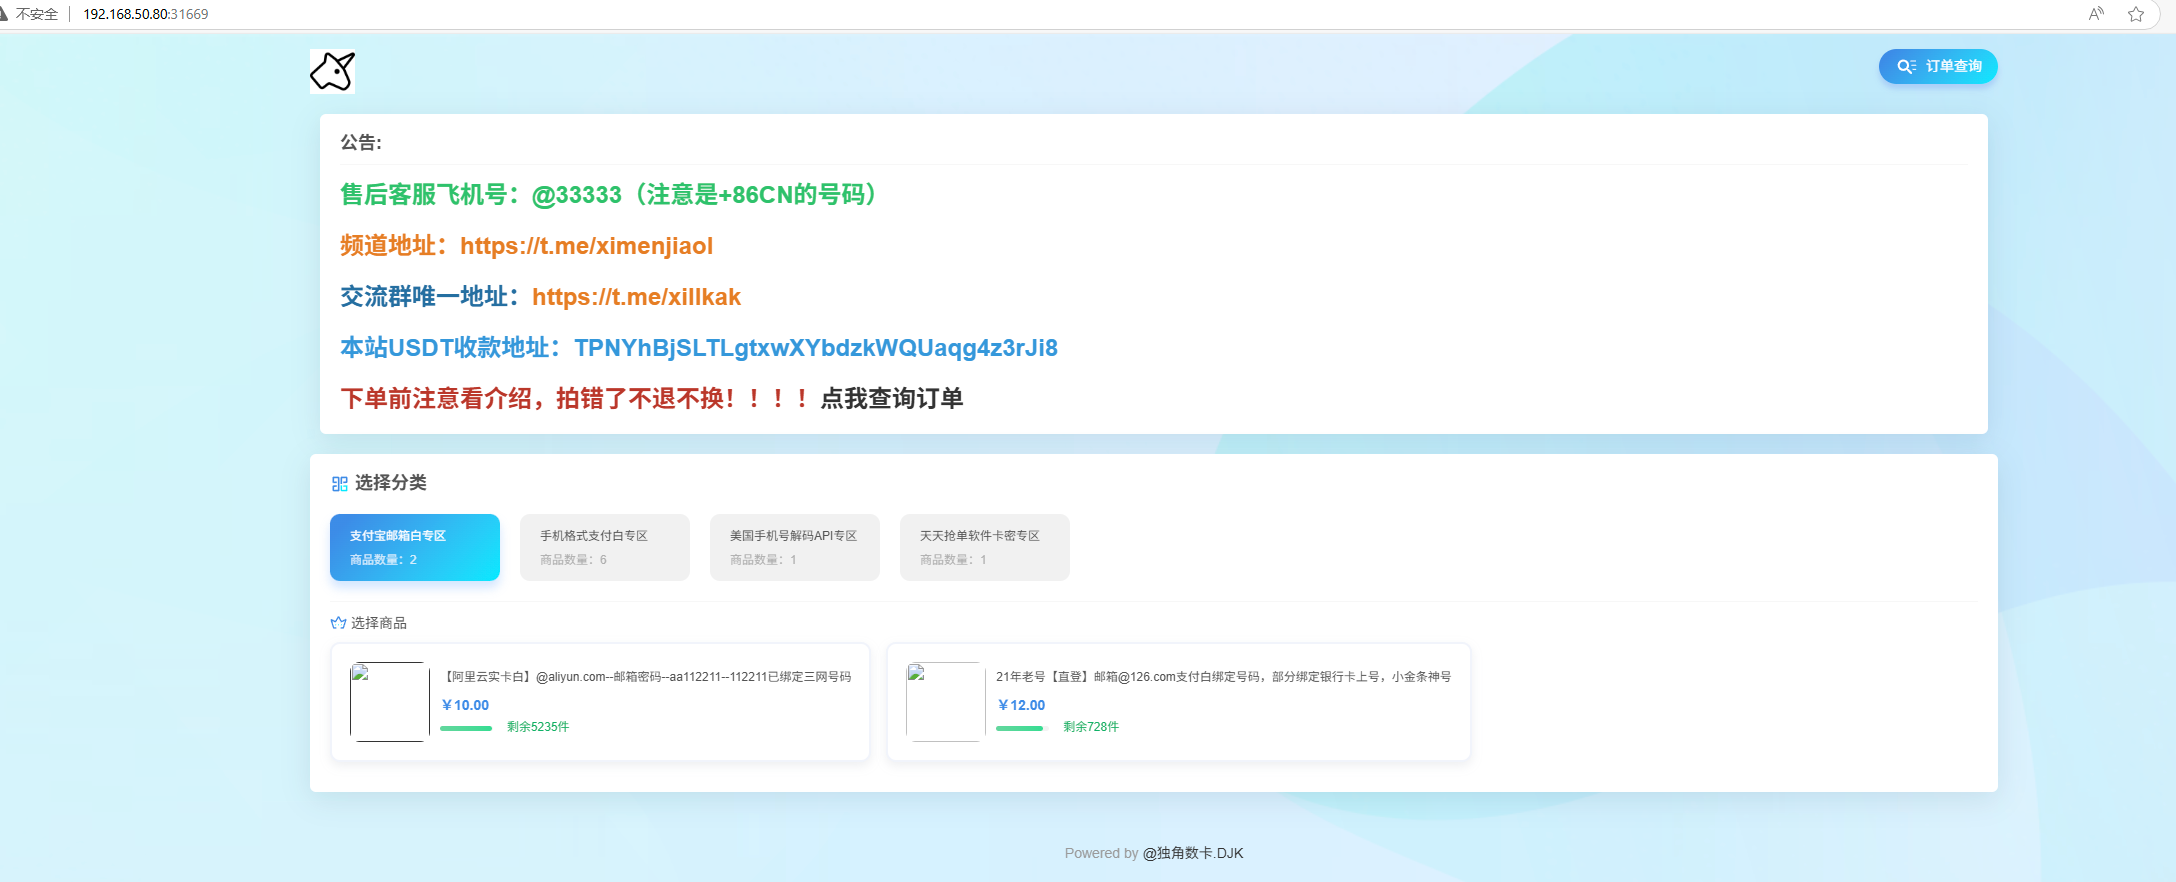Click the ¥10.00 price
This screenshot has height=882, width=2176.
465,705
